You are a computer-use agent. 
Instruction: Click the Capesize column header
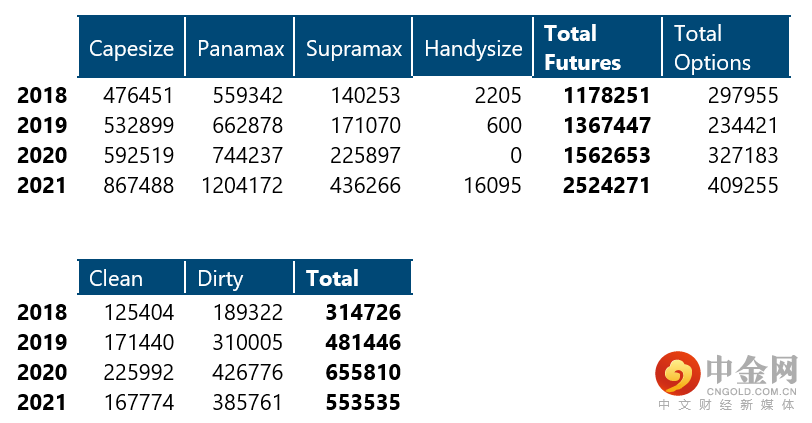tap(131, 48)
